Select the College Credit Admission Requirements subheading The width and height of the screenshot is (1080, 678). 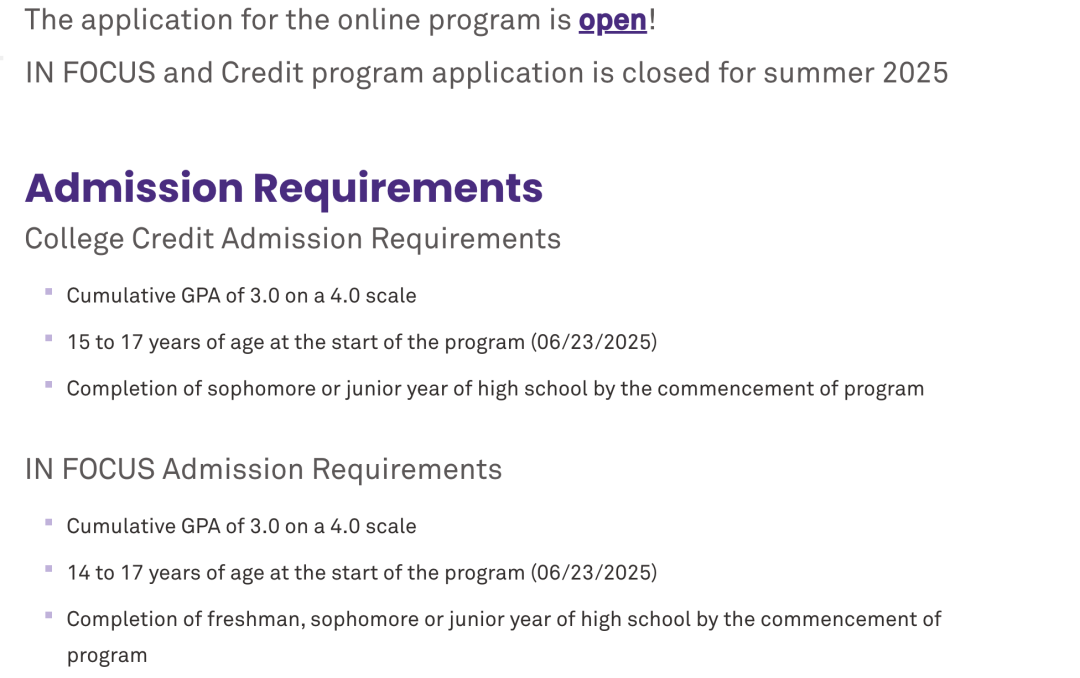coord(293,239)
